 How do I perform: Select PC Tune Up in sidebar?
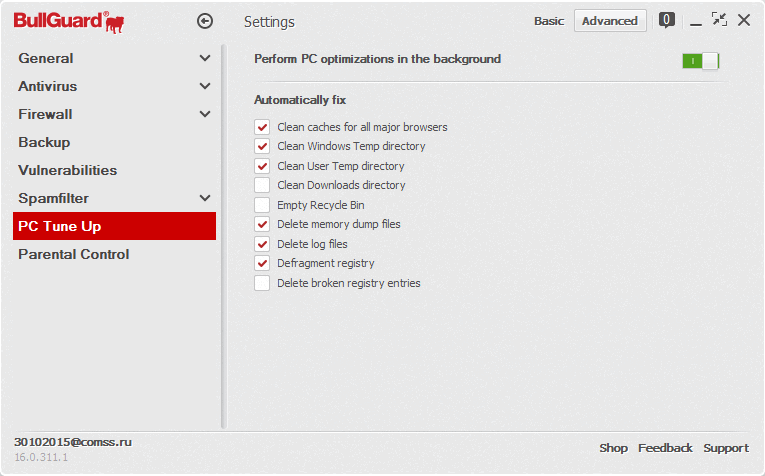[x=114, y=226]
